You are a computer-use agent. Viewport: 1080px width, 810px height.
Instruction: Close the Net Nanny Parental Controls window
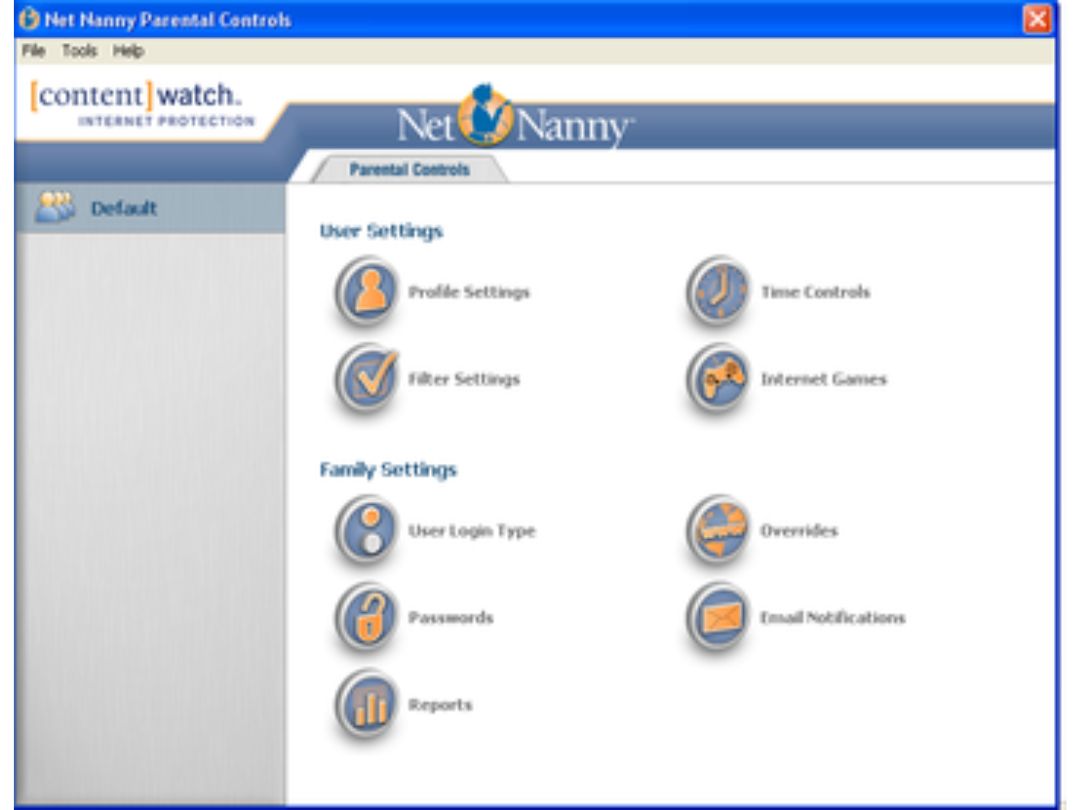(1037, 19)
